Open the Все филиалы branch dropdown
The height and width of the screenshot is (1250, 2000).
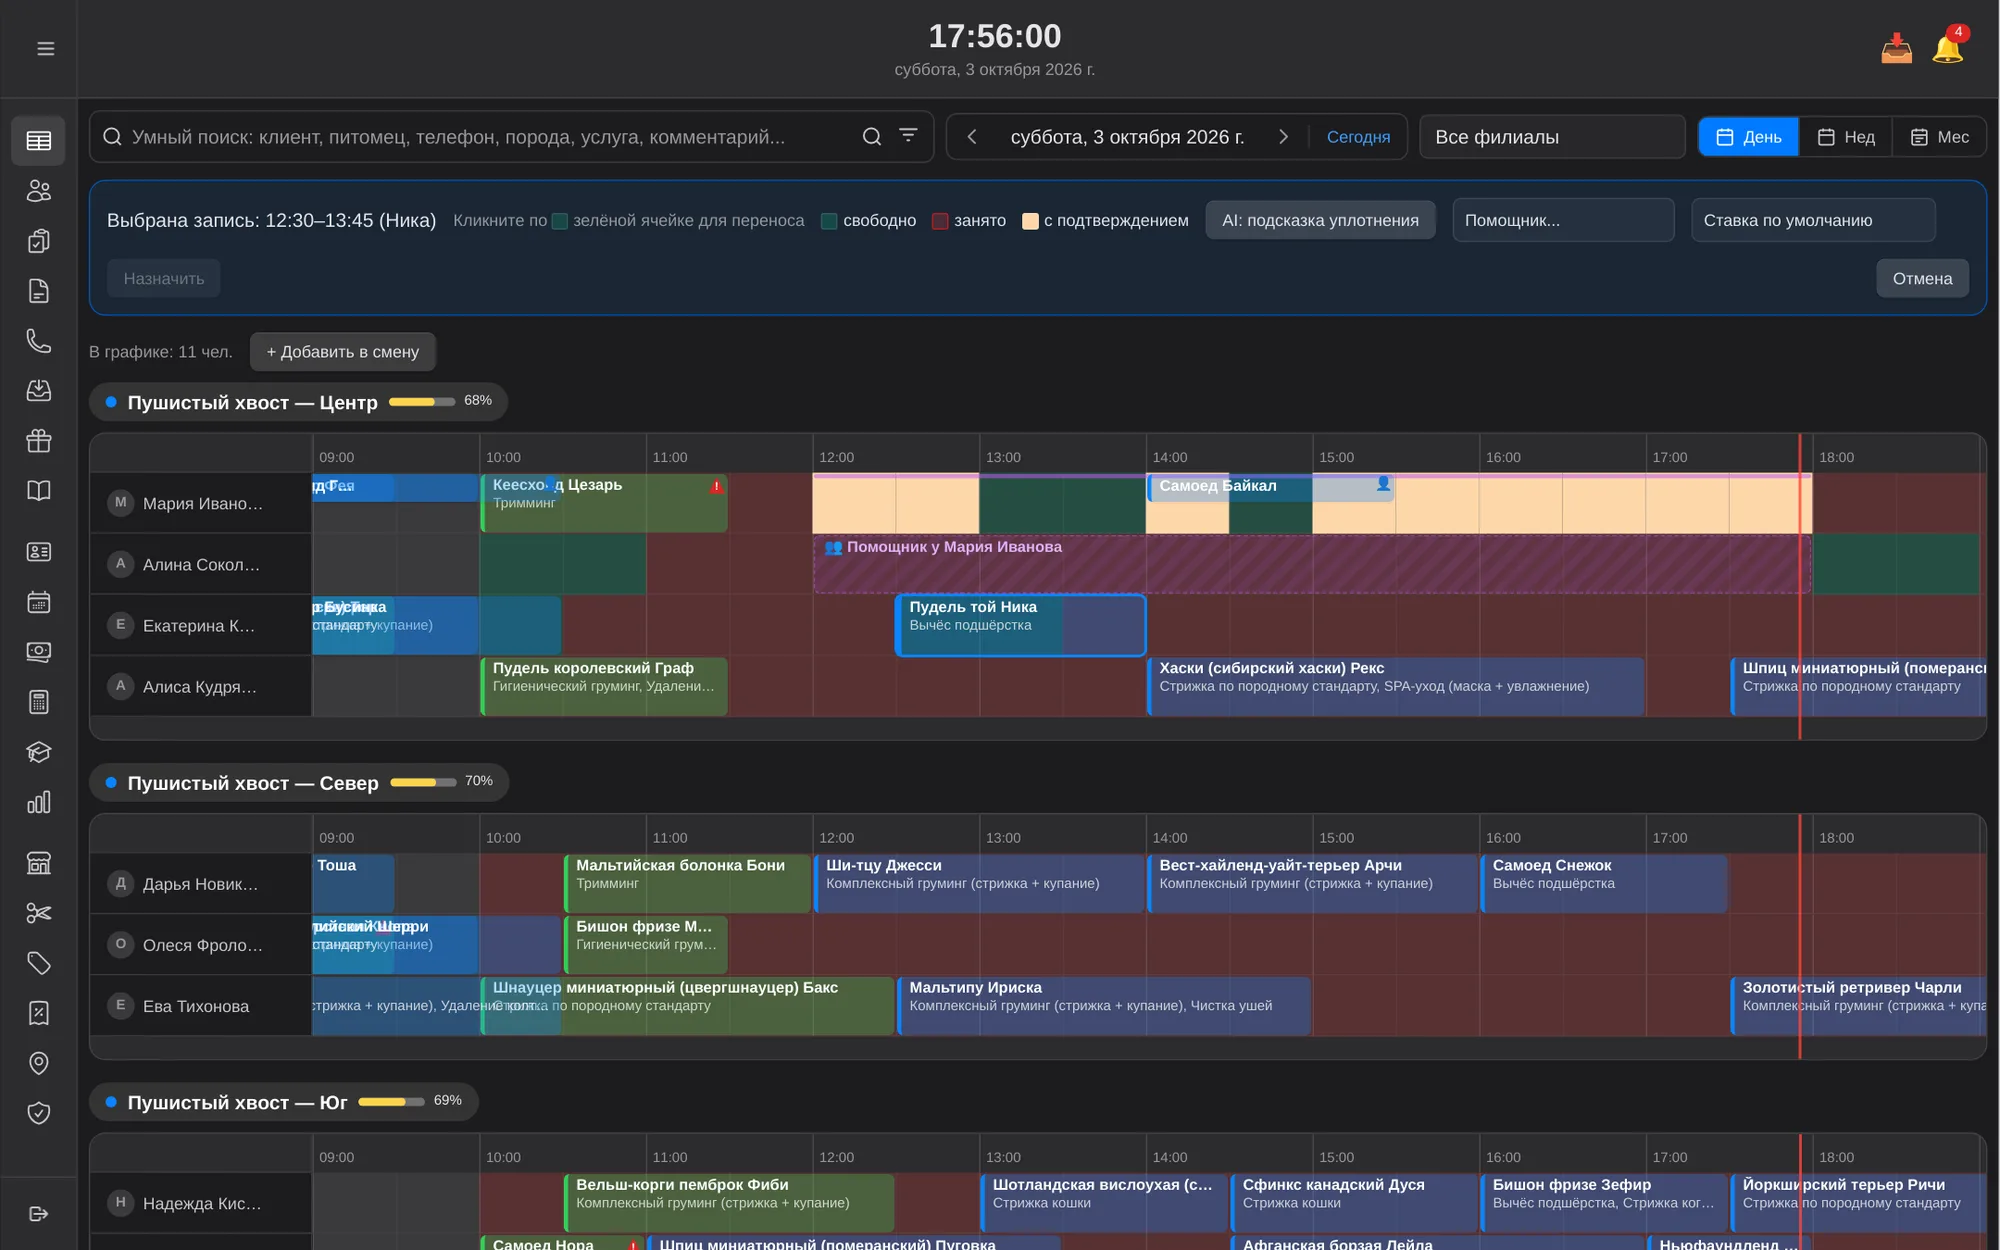(x=1552, y=136)
